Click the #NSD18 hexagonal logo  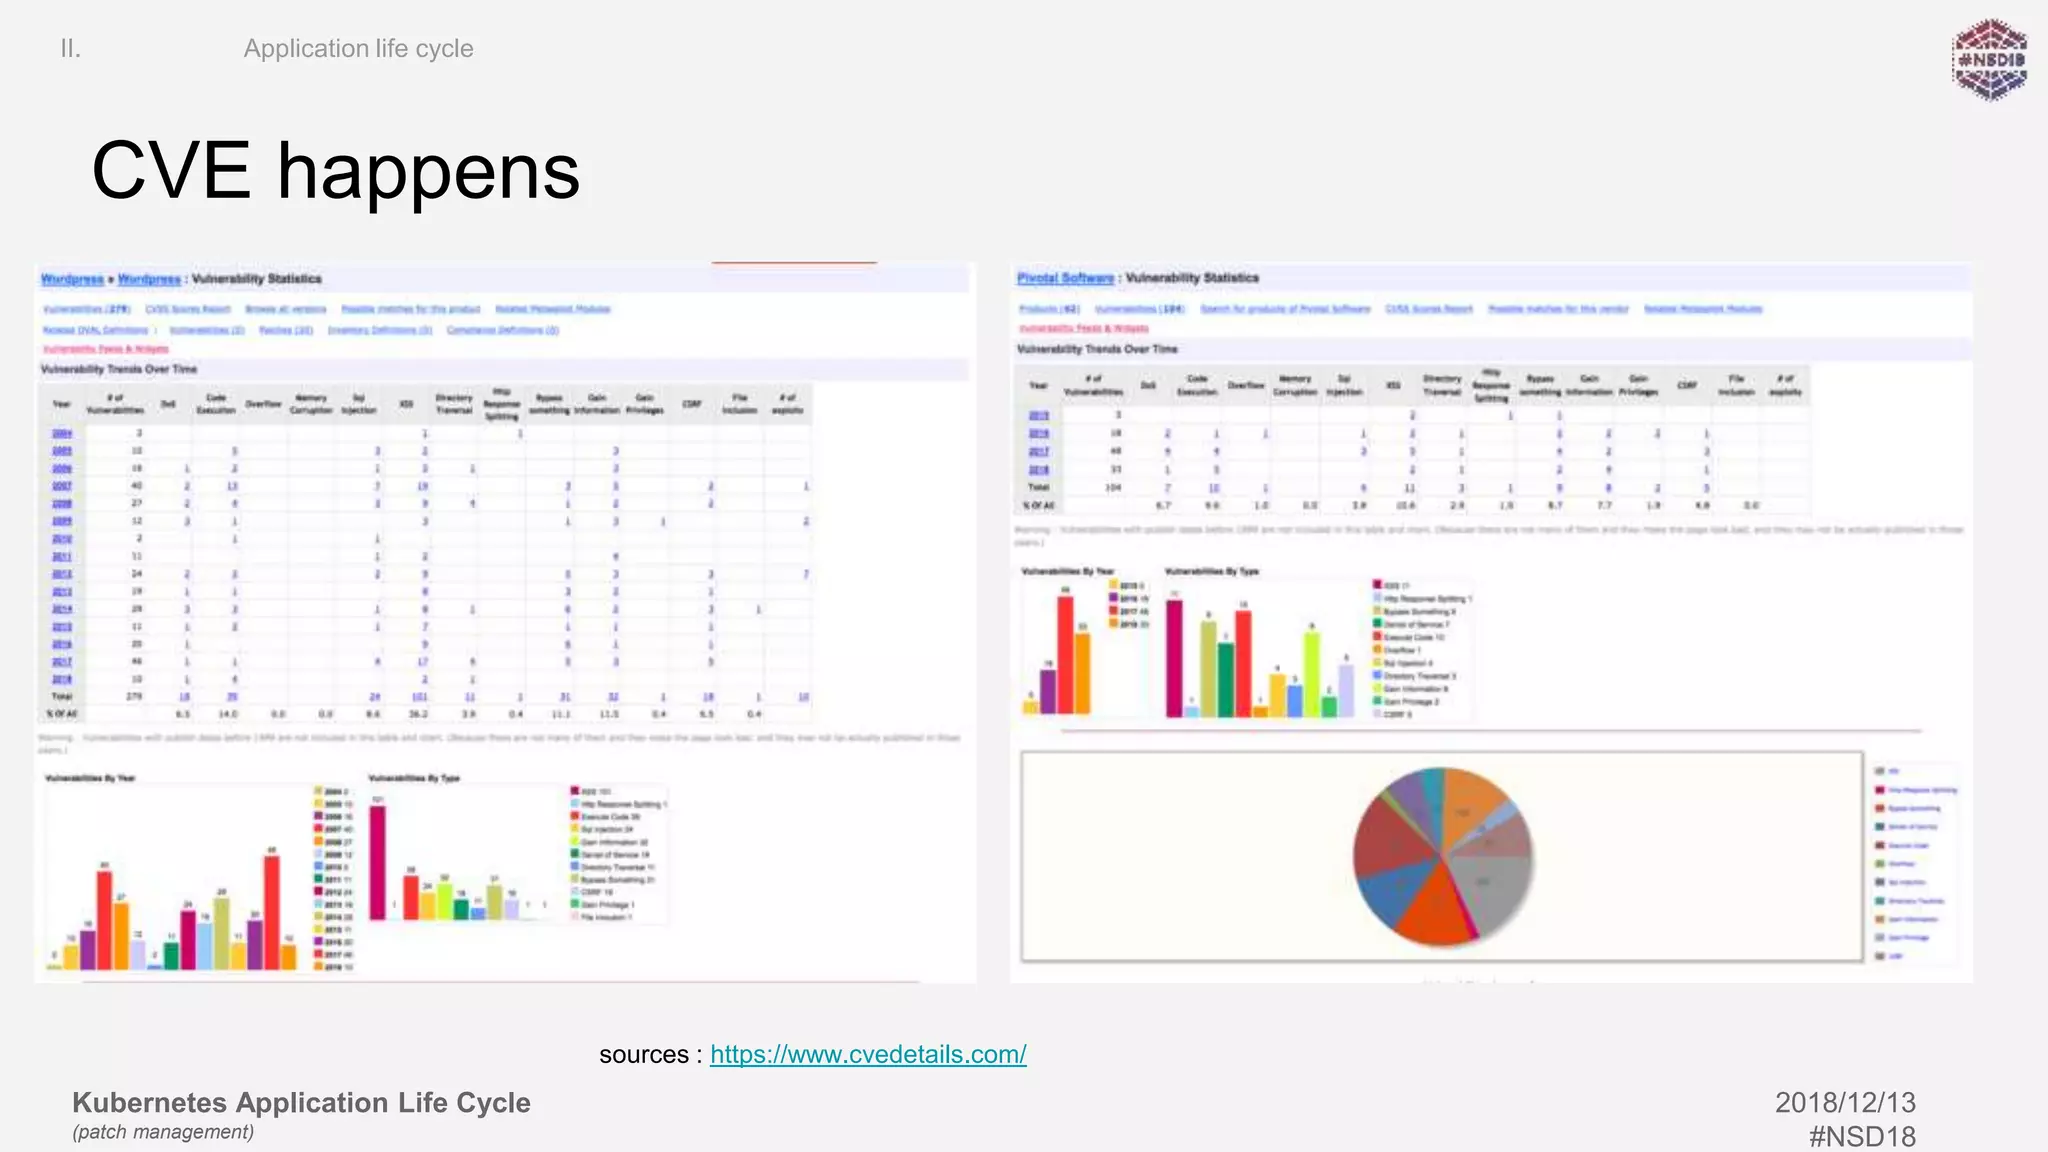pos(1989,59)
